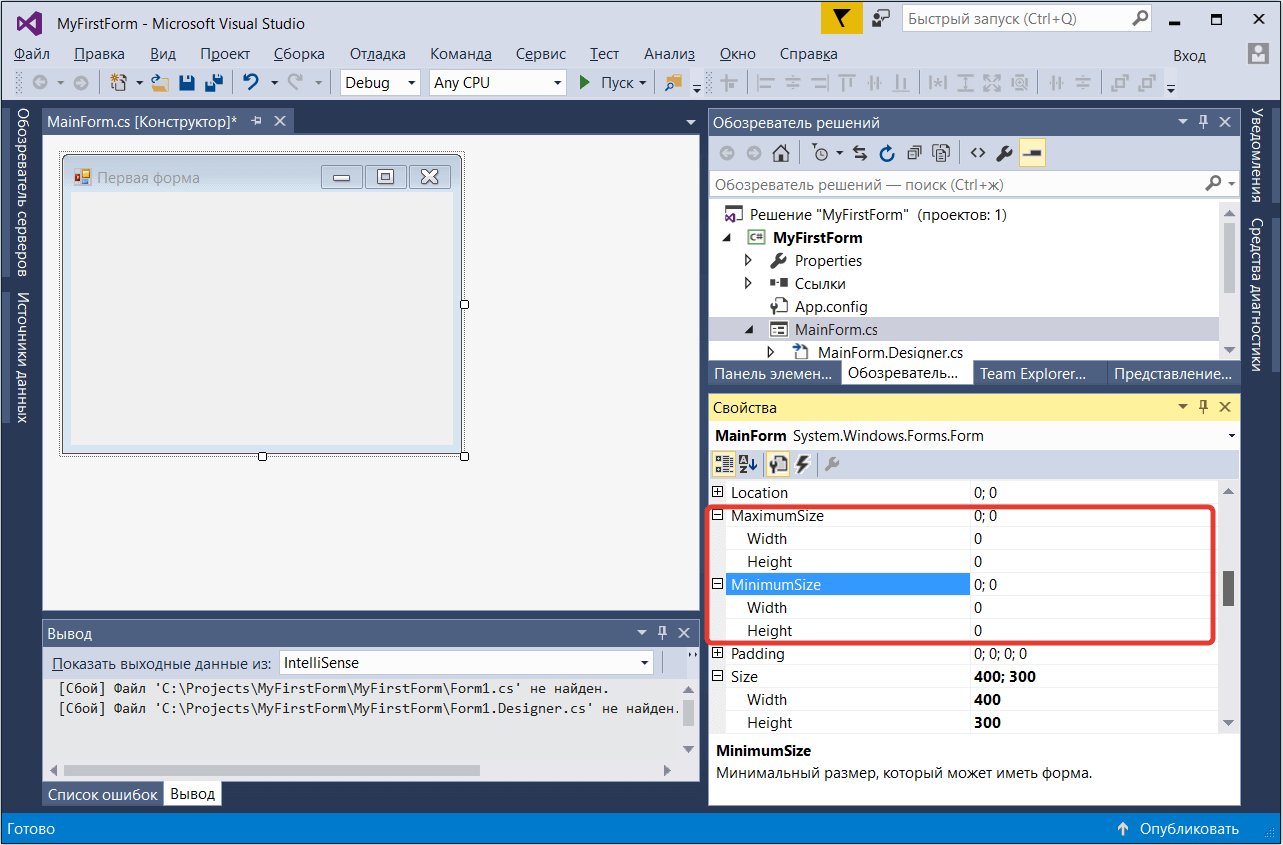The width and height of the screenshot is (1283, 845).
Task: Expand the Location property
Action: tap(717, 492)
